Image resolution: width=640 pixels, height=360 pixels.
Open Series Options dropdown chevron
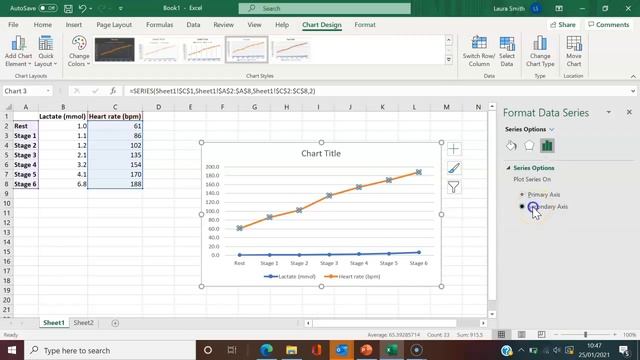(x=552, y=129)
